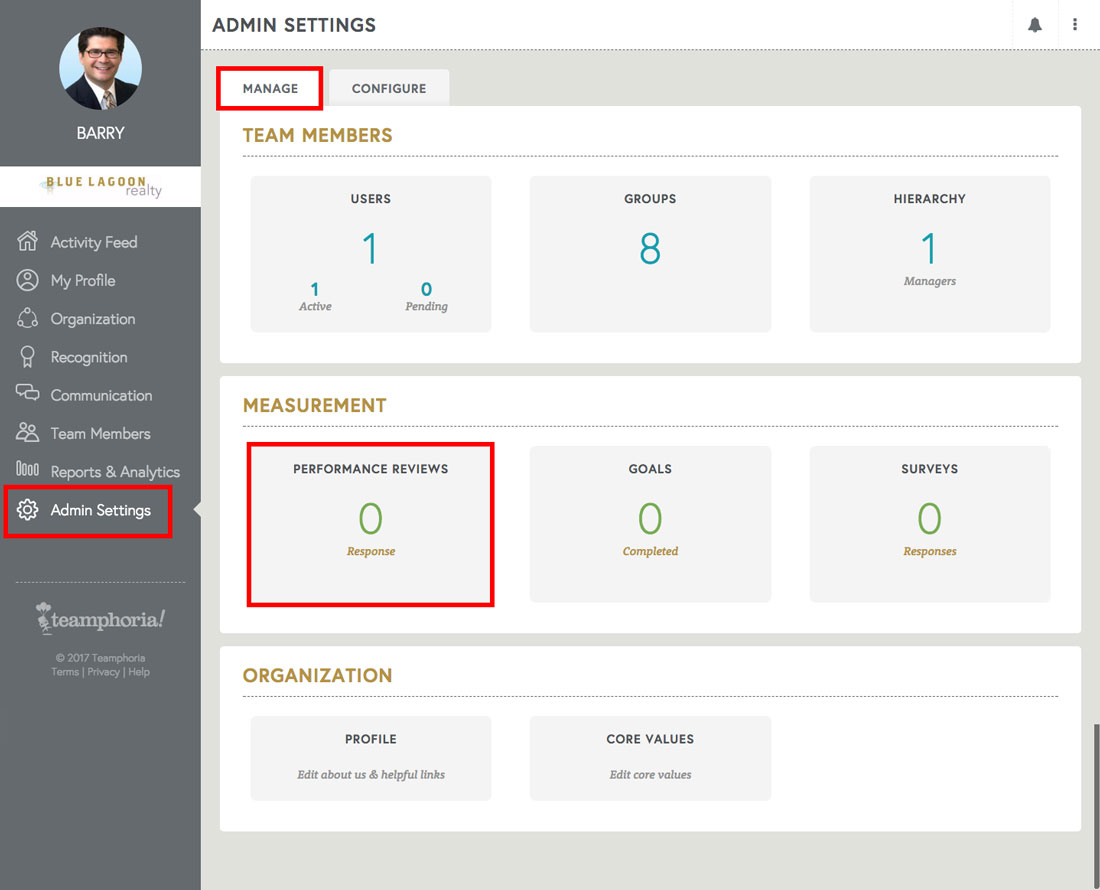Open notifications with the bell icon
1100x890 pixels.
tap(1035, 25)
